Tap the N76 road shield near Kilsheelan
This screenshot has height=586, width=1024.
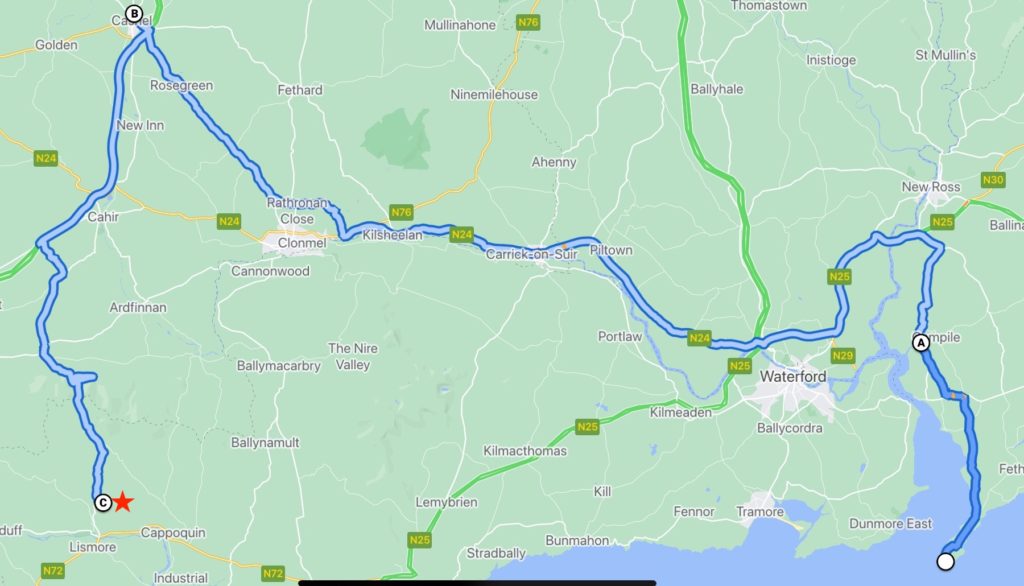(401, 212)
